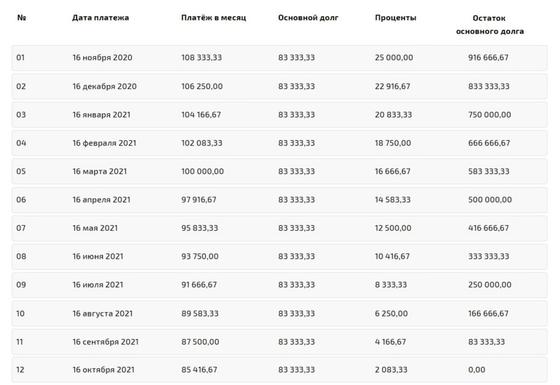Click the payment '95 833,33'

pos(199,228)
